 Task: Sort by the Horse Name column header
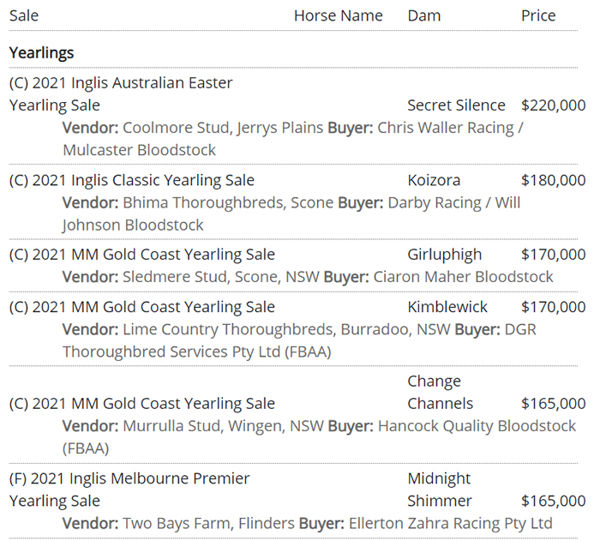pyautogui.click(x=338, y=16)
